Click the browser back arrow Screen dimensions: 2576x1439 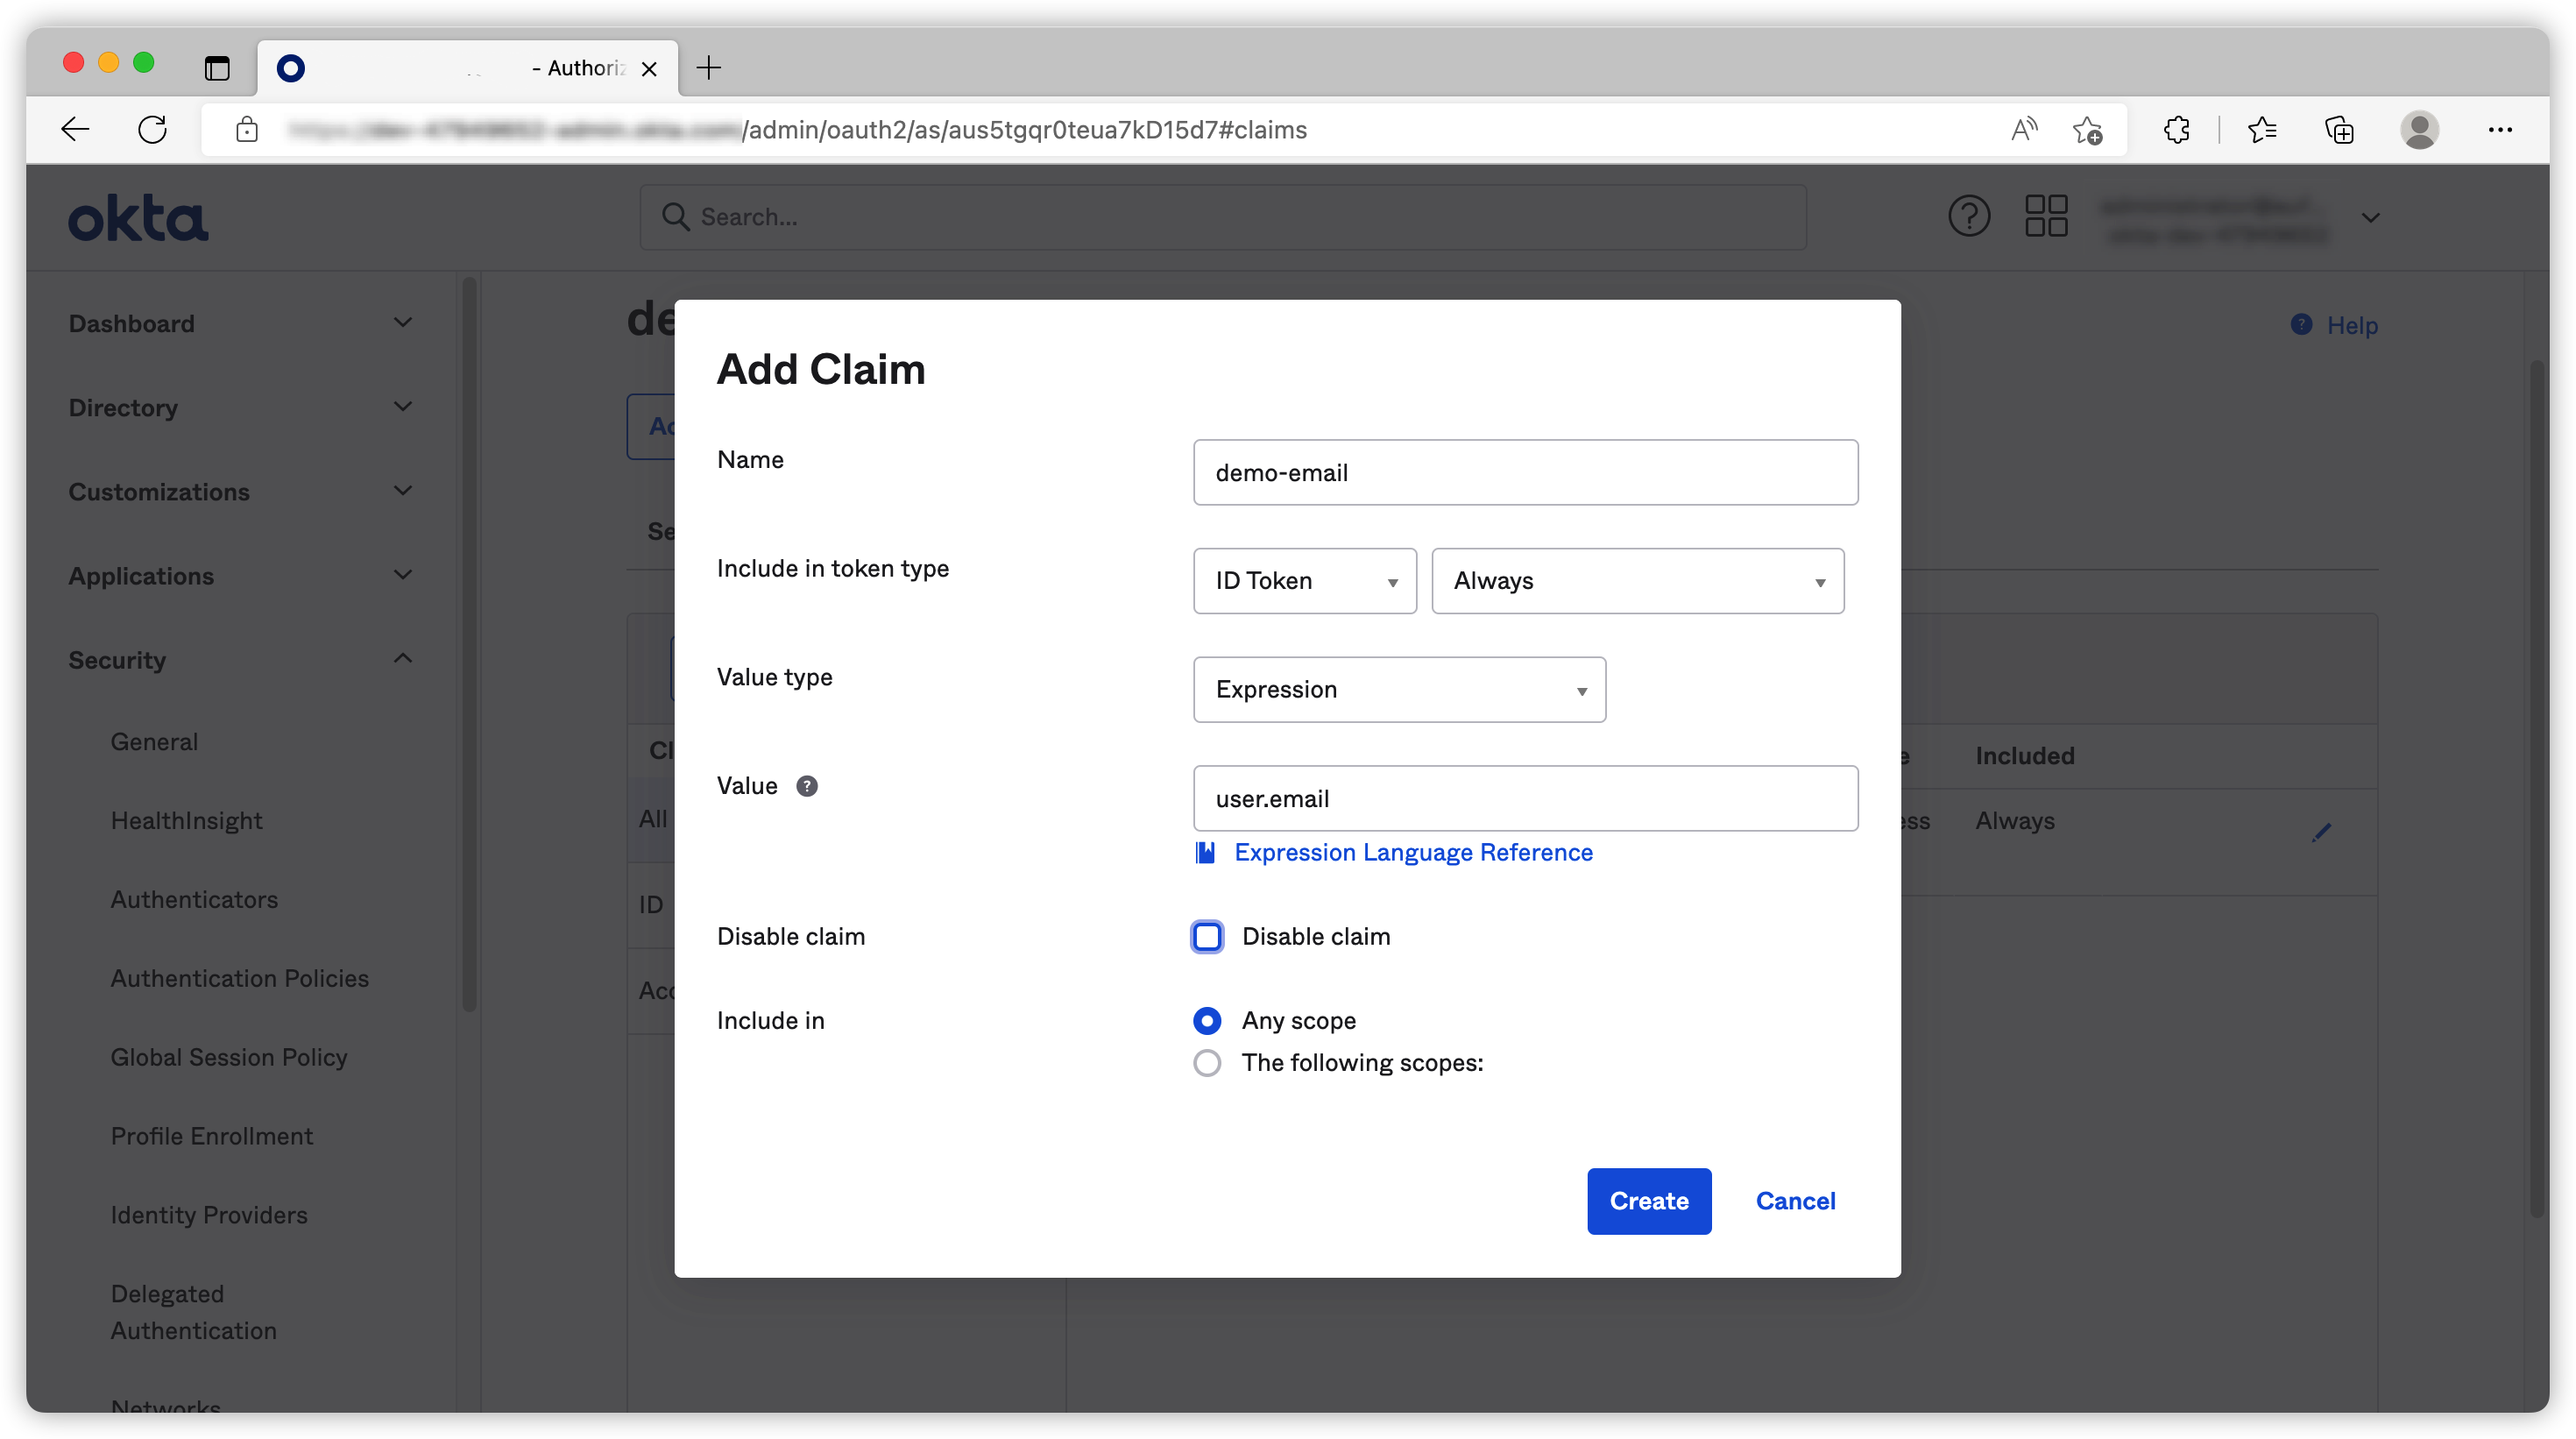pos(75,130)
